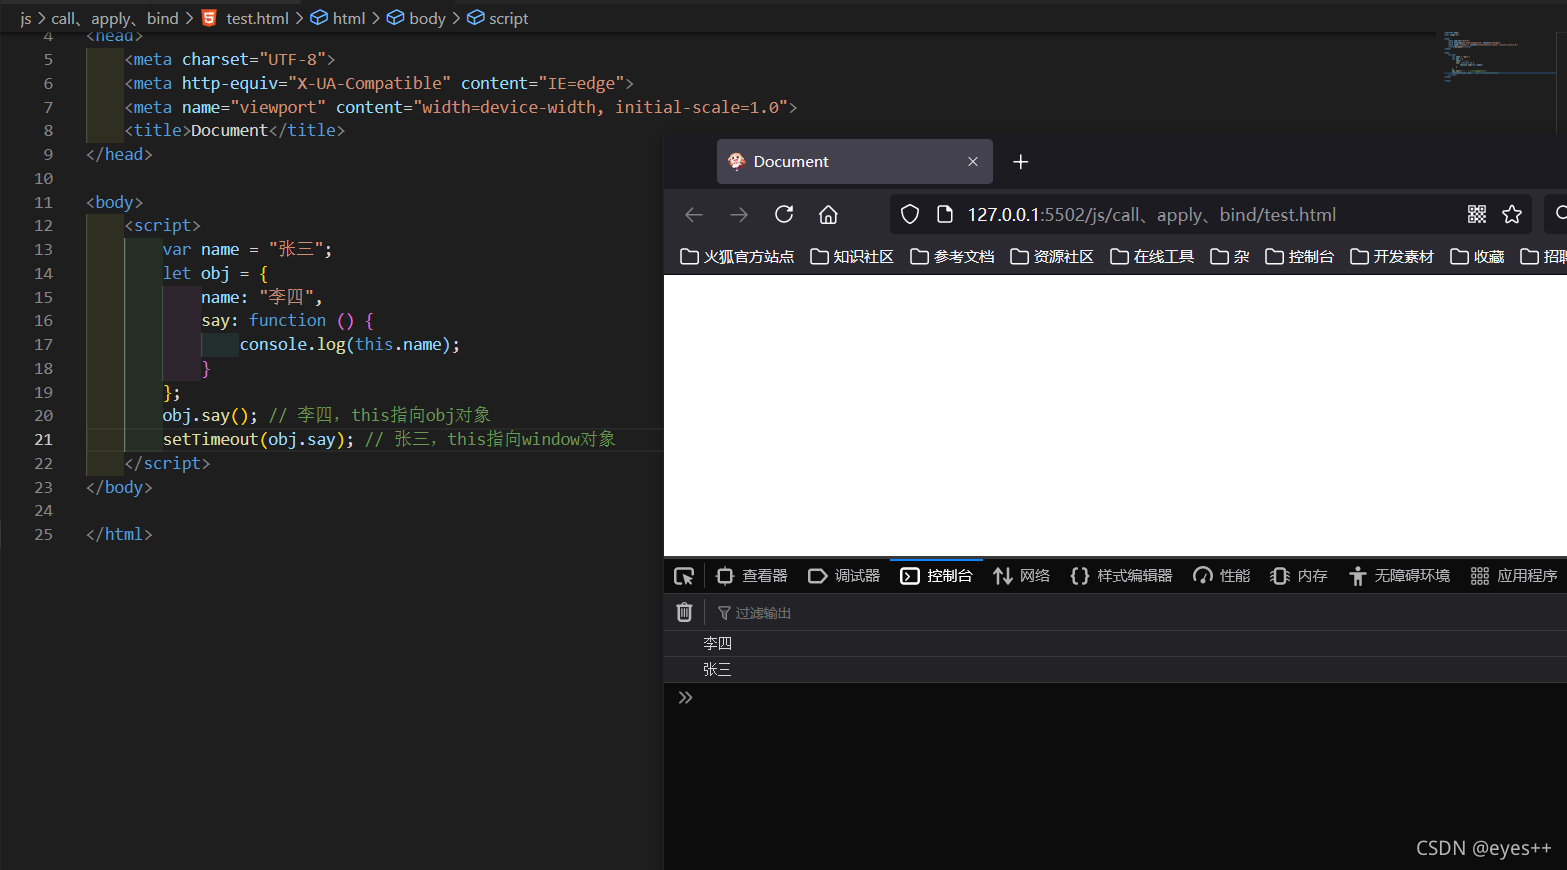Select the js breadcrumb segment
The height and width of the screenshot is (870, 1567).
click(26, 18)
